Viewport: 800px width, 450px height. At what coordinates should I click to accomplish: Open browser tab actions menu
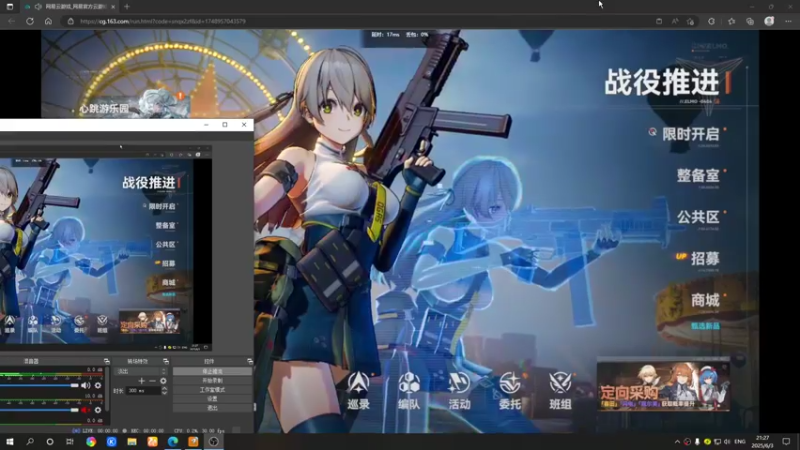[x=10, y=7]
